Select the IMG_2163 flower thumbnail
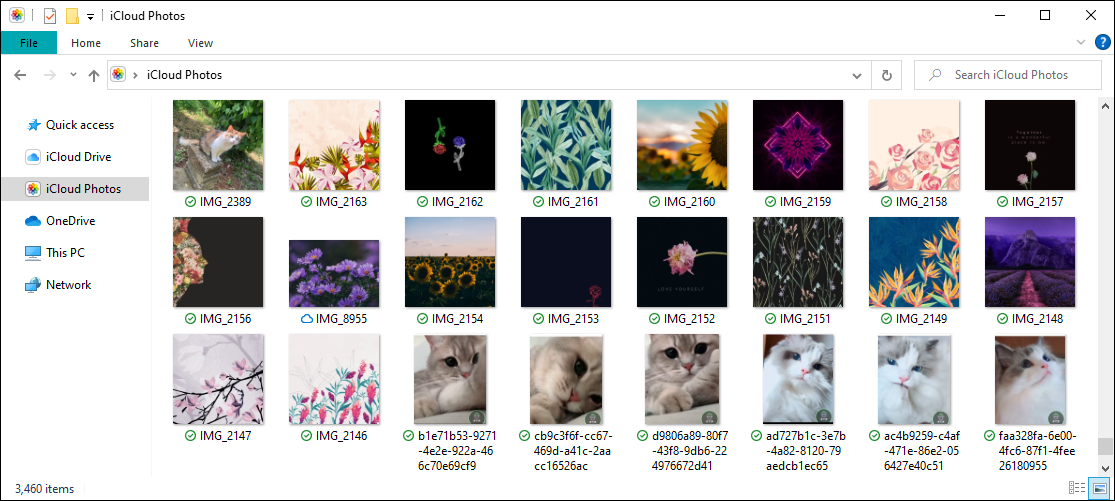The image size is (1115, 501). [x=334, y=145]
